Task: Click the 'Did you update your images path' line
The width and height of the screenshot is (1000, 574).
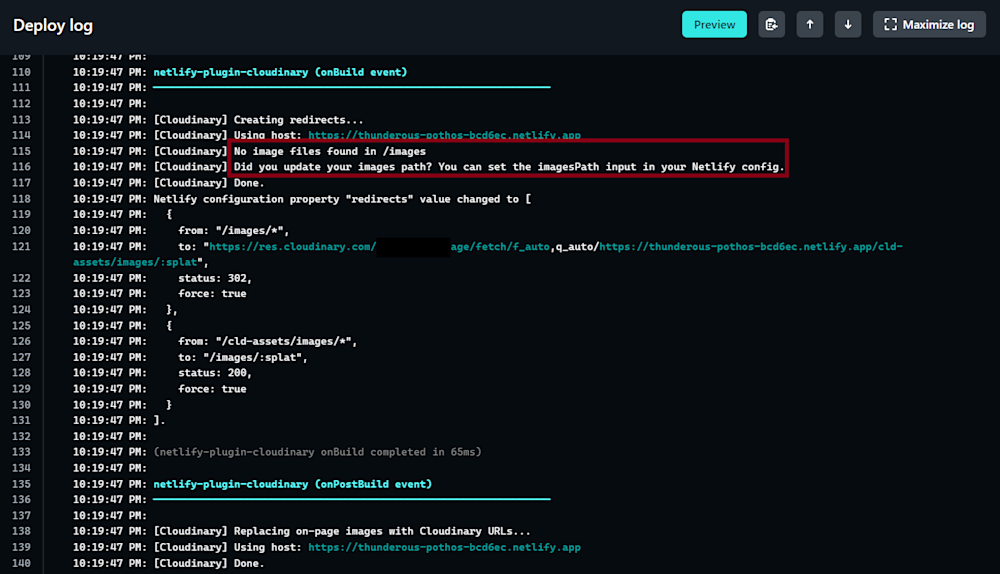Action: coord(508,167)
